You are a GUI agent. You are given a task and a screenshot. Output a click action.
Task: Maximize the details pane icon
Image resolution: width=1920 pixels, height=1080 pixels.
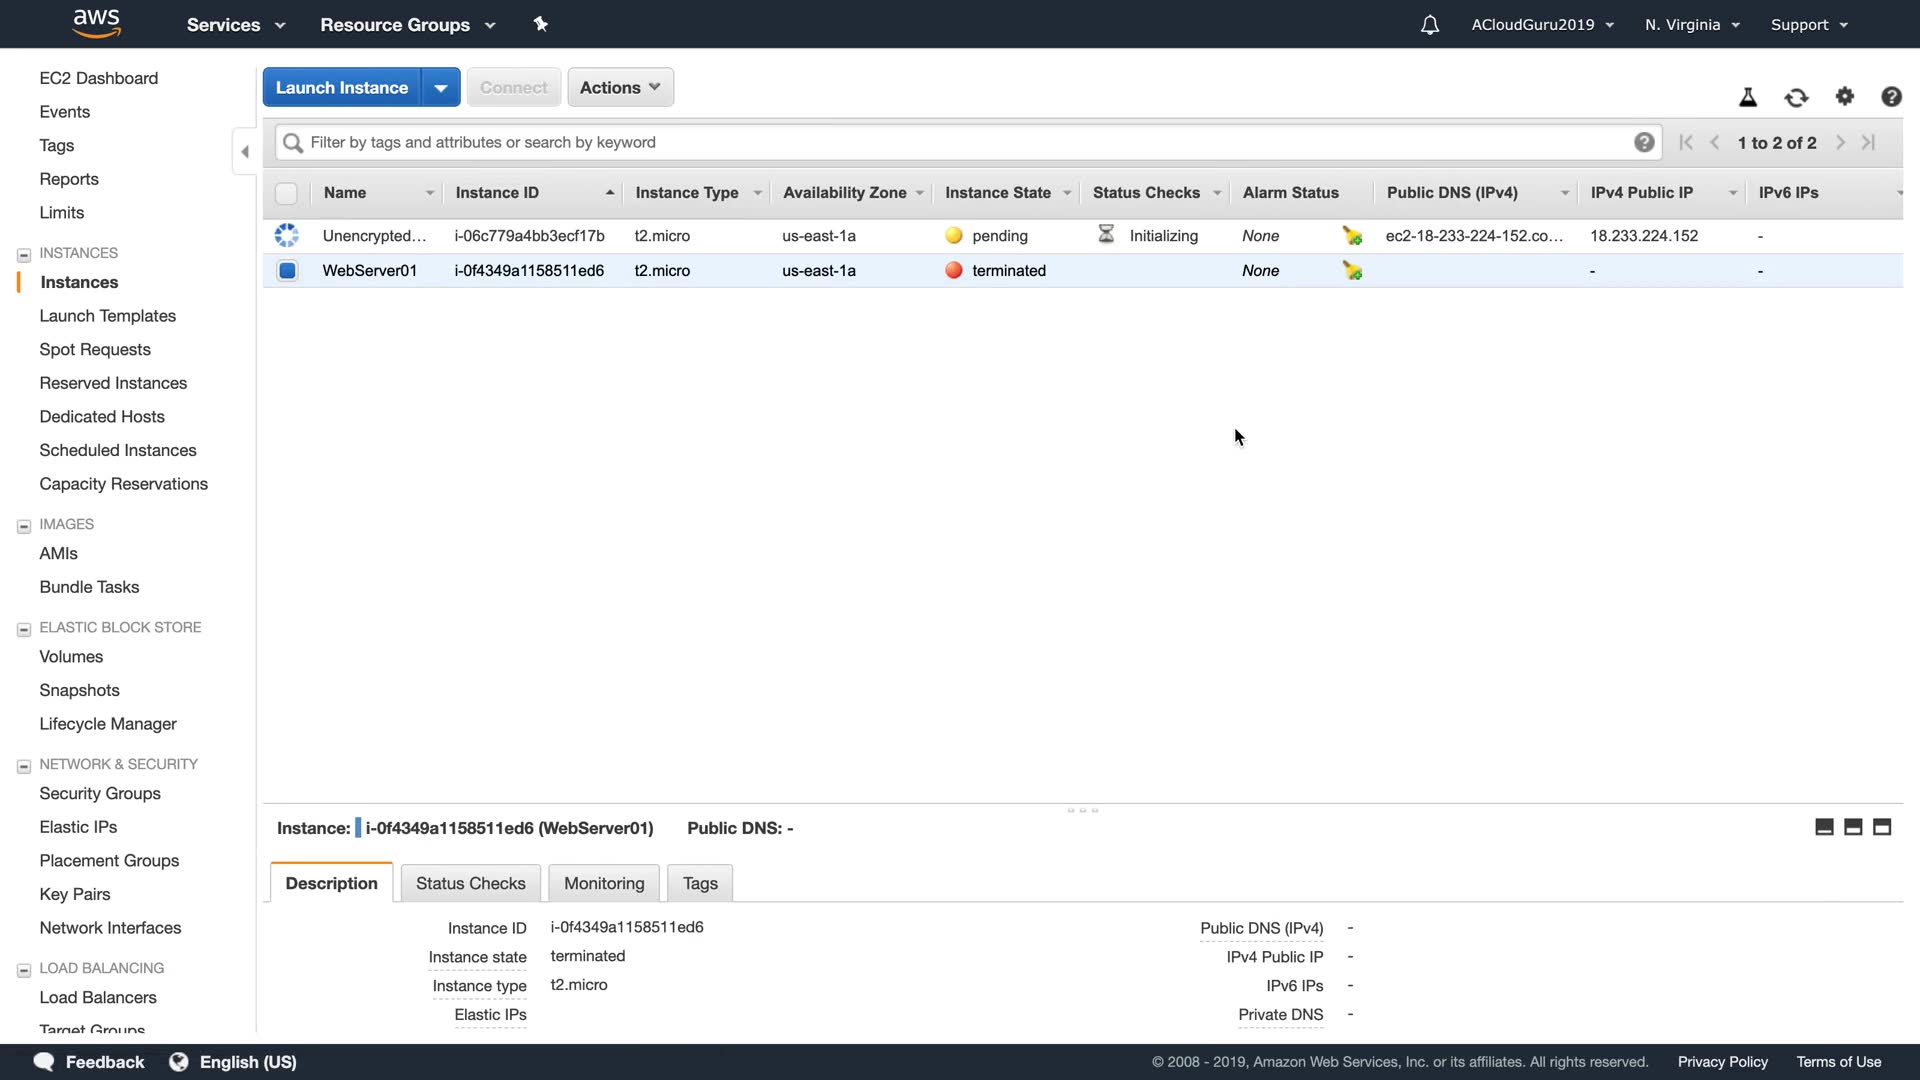pyautogui.click(x=1882, y=827)
